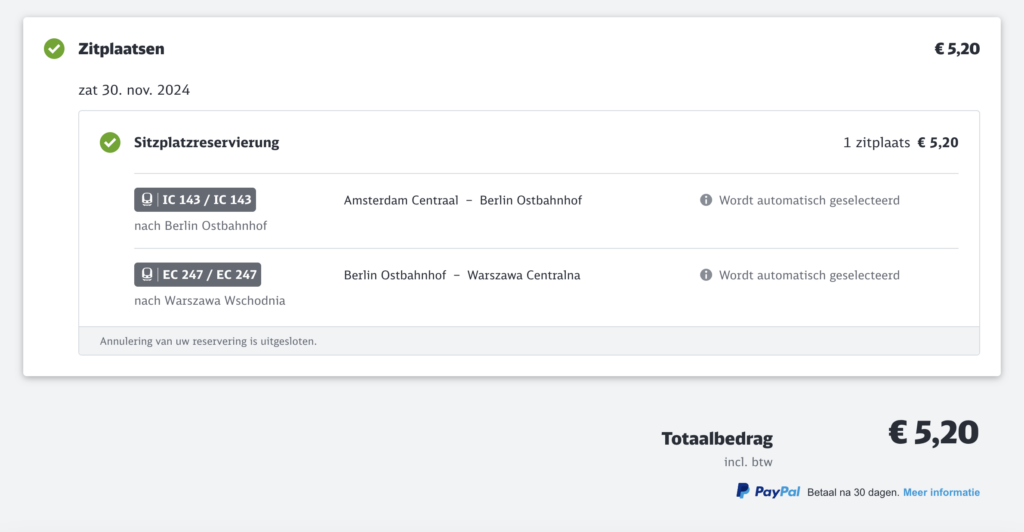Image resolution: width=1024 pixels, height=532 pixels.
Task: Open the Meer informatie link
Action: coord(941,492)
